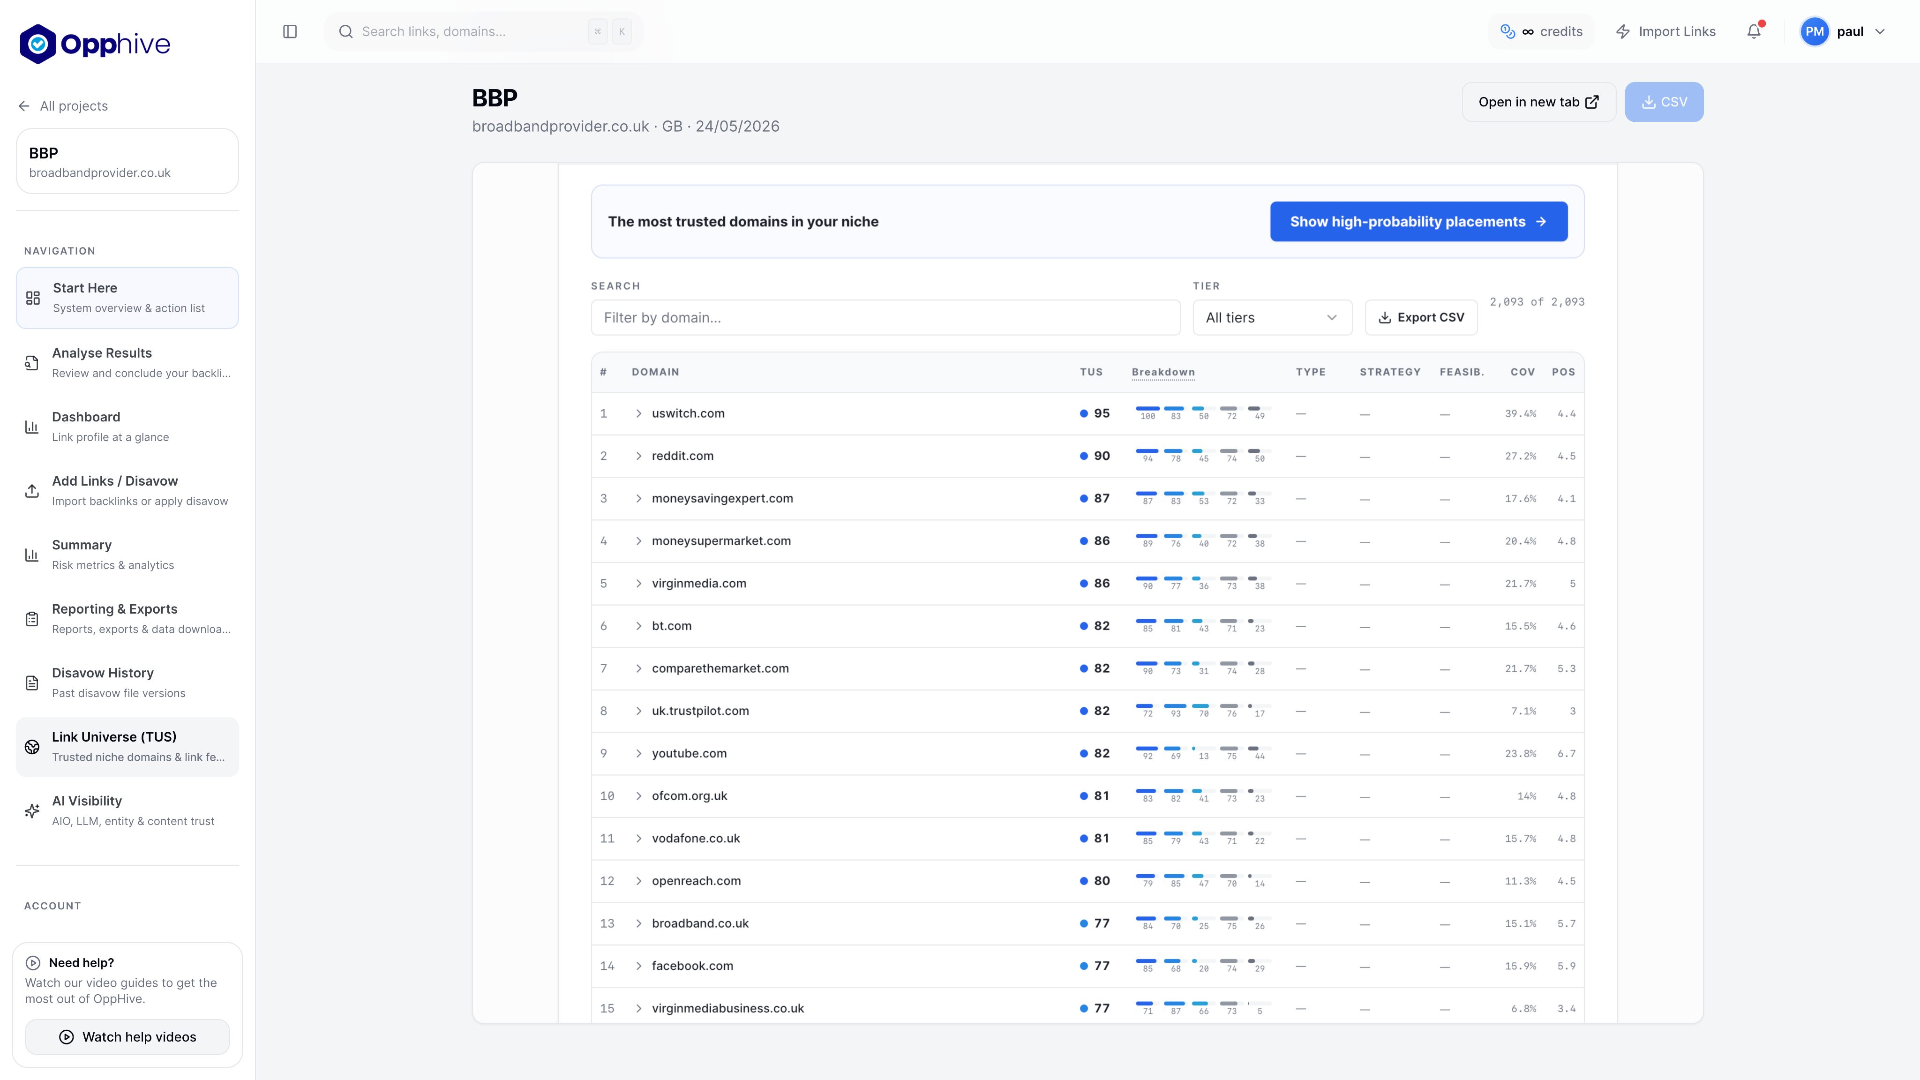Click the Reporting & Exports clipboard icon
1920x1080 pixels.
(32, 619)
